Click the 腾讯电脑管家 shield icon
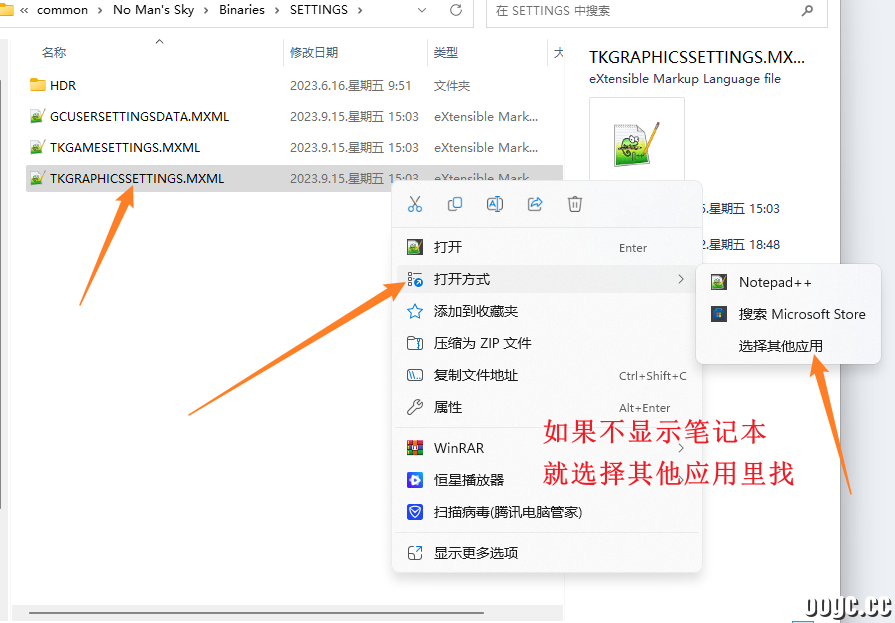The image size is (895, 623). (415, 512)
